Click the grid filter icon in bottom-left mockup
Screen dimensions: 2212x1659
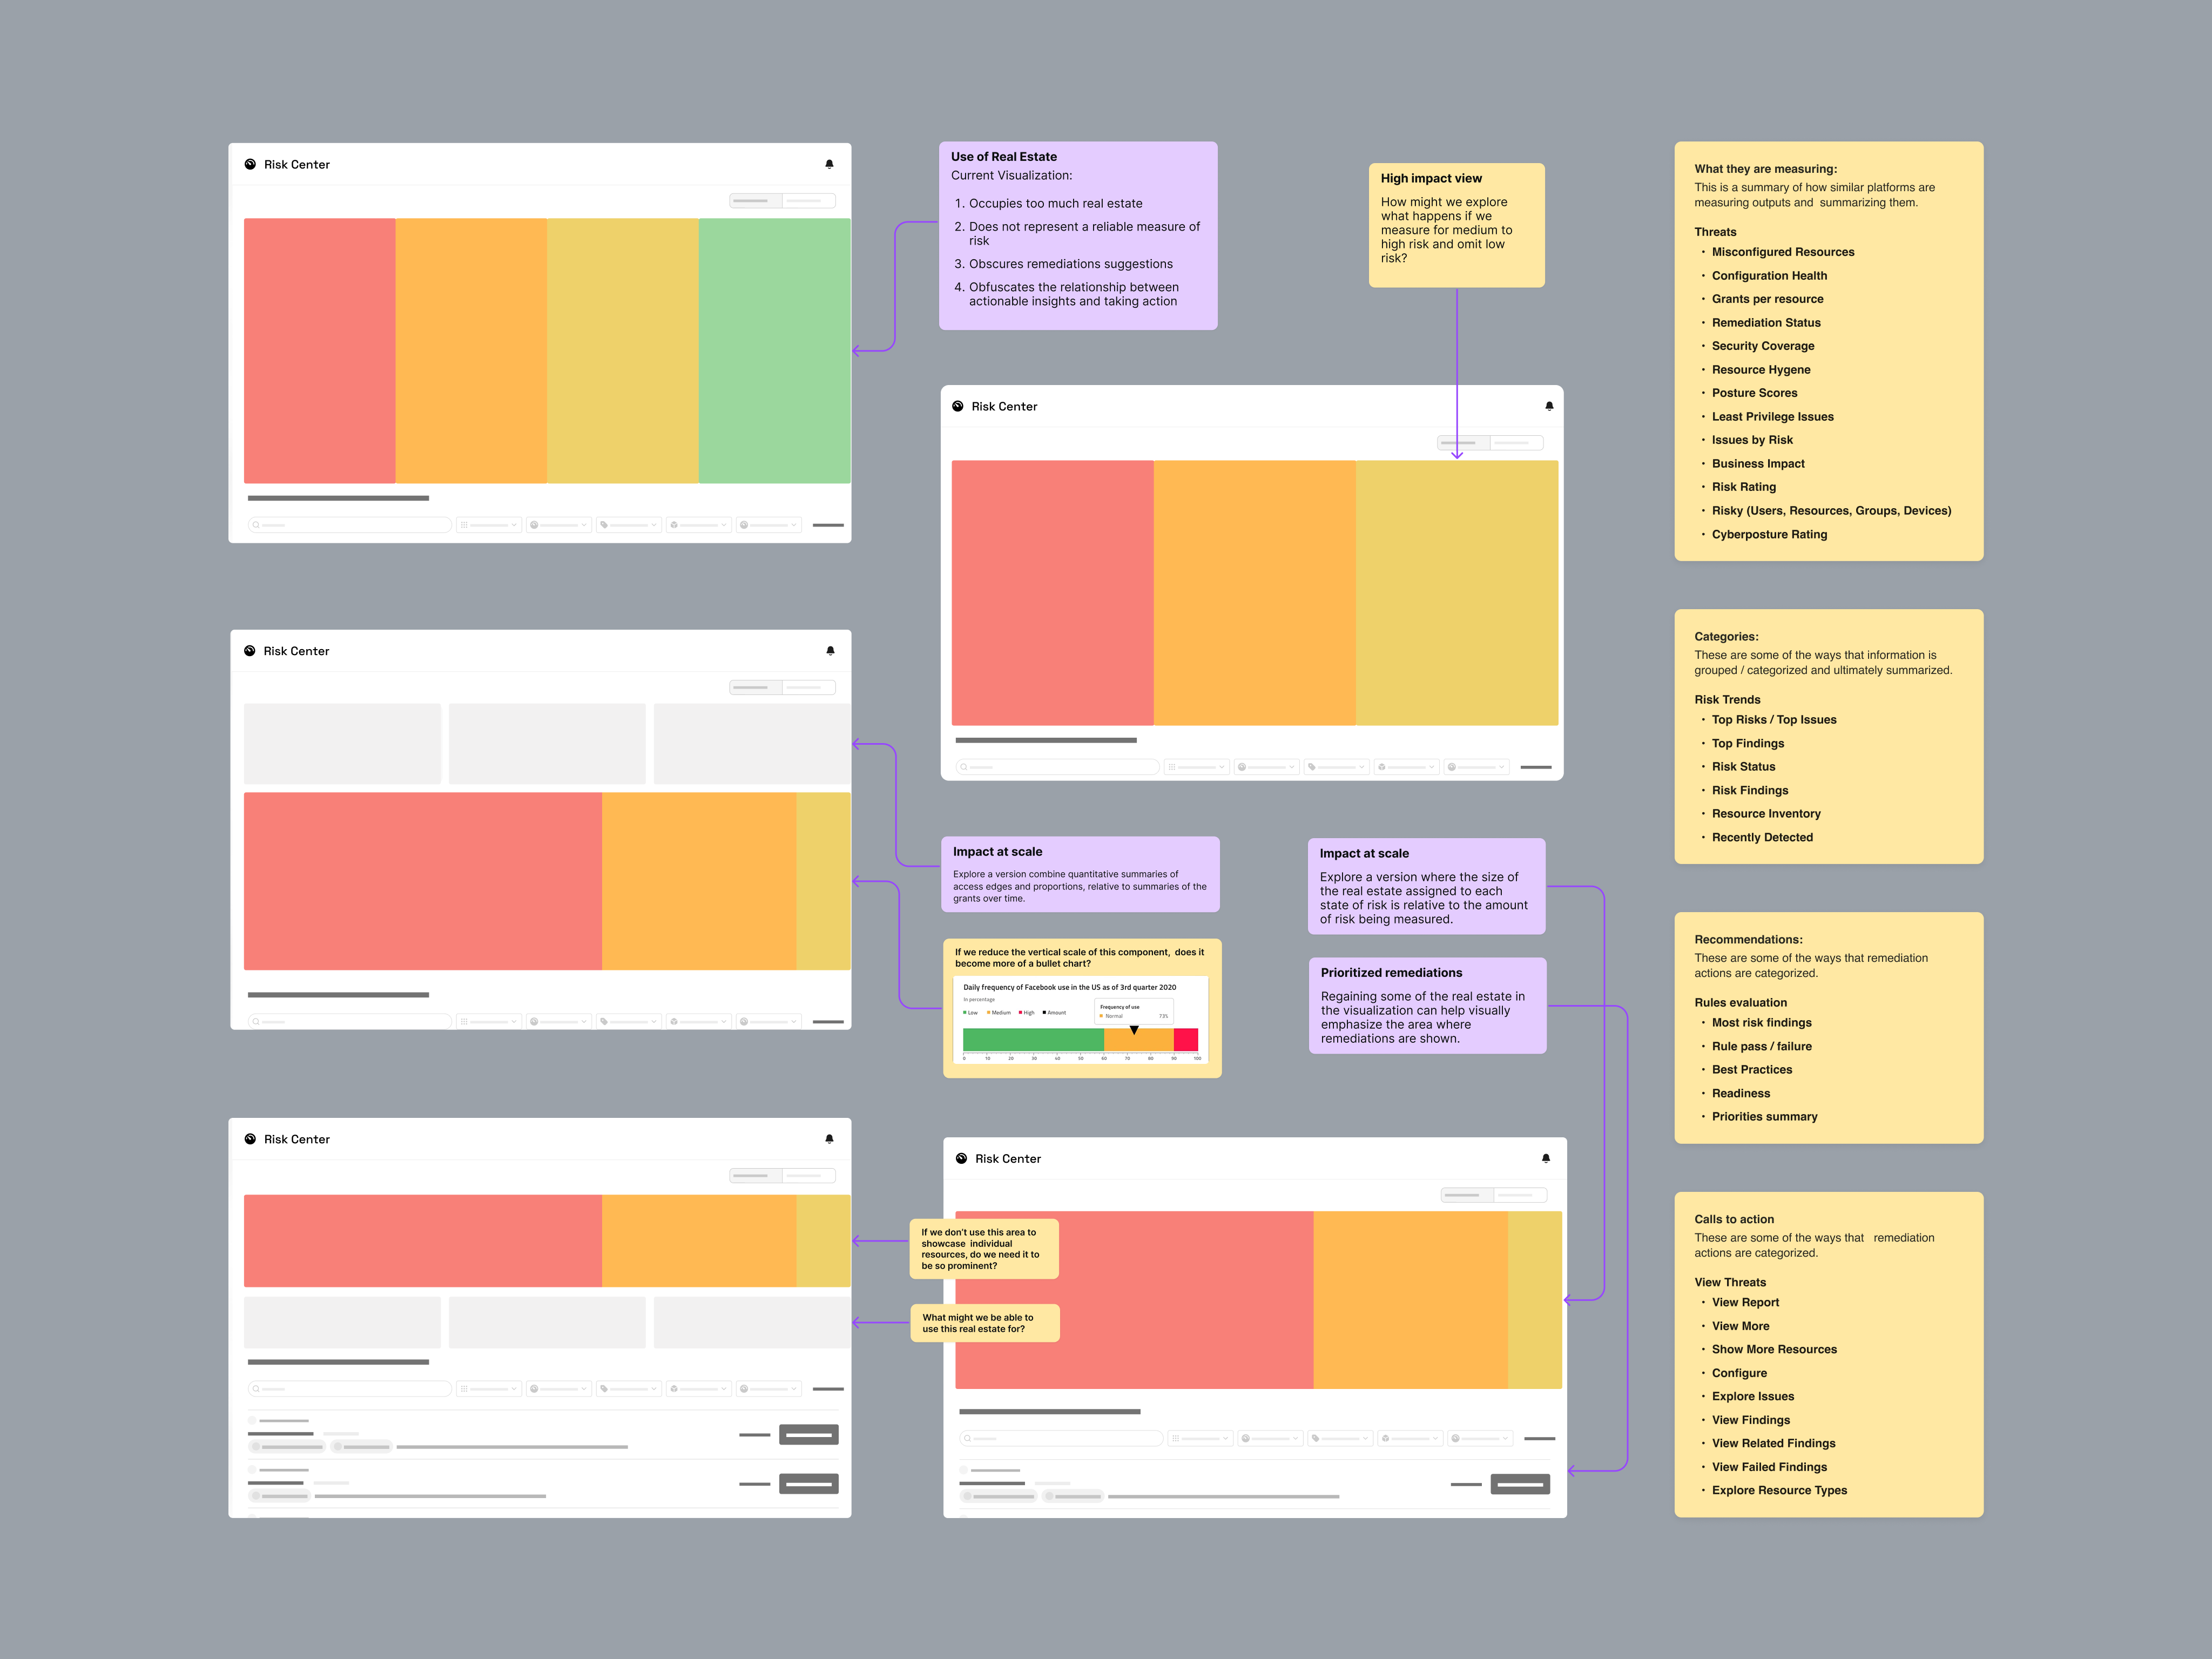465,1389
